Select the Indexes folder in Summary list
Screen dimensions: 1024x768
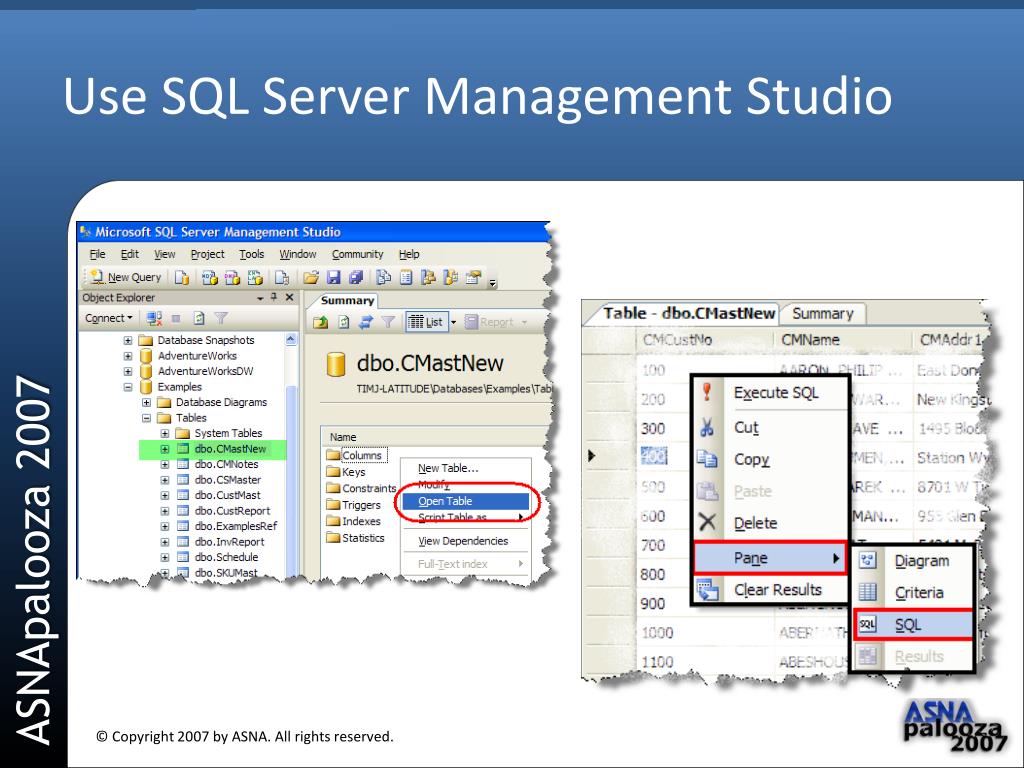click(x=353, y=521)
